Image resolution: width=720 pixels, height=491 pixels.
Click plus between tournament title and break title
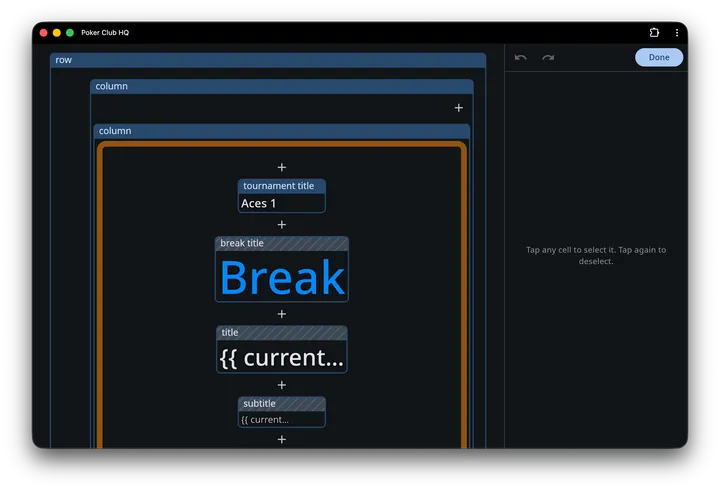[x=282, y=224]
